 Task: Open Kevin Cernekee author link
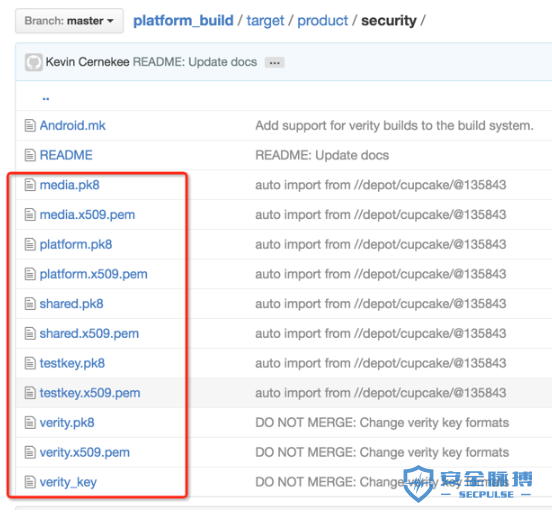87,62
